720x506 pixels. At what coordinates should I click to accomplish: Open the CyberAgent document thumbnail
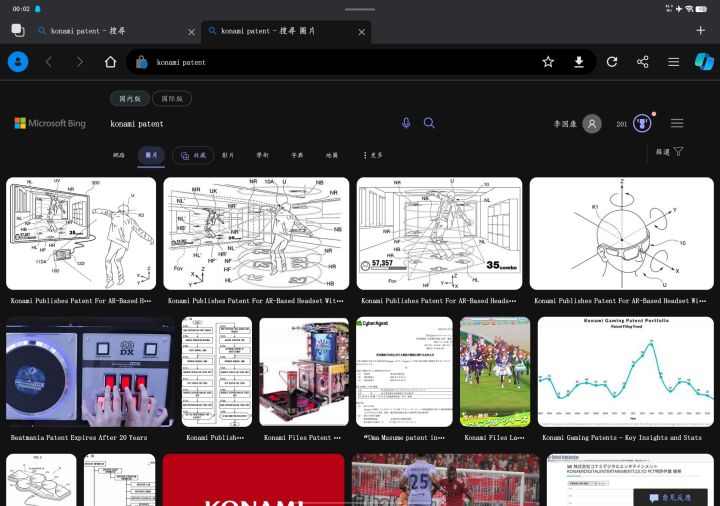pyautogui.click(x=404, y=371)
